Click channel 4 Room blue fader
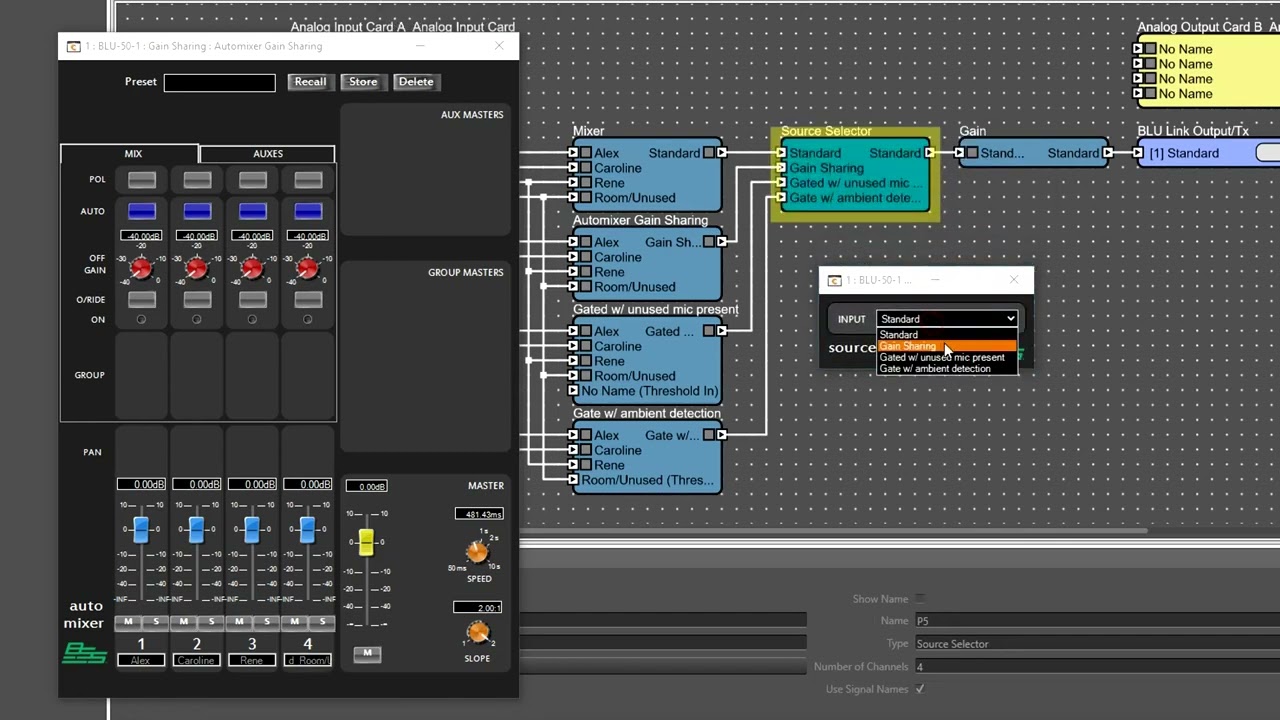The height and width of the screenshot is (720, 1280). click(307, 529)
